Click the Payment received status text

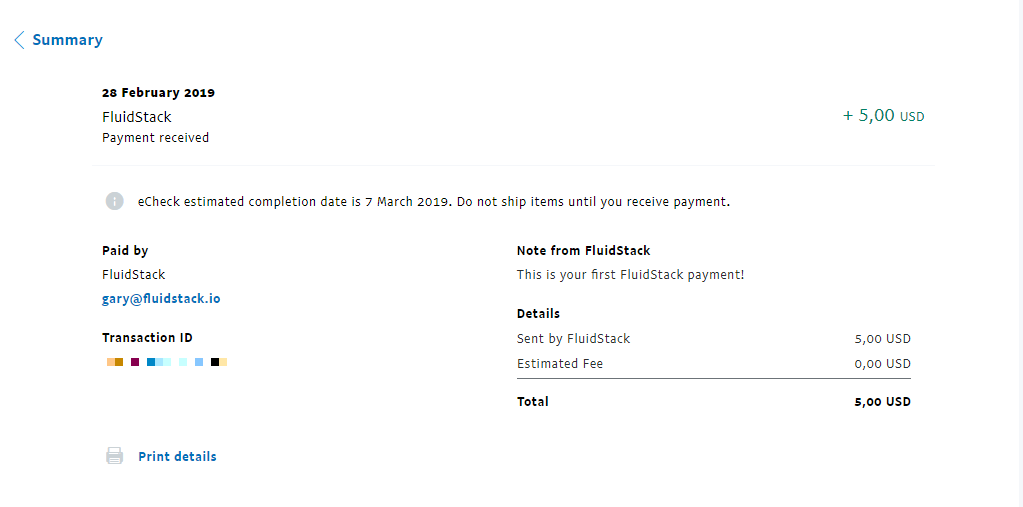click(155, 138)
